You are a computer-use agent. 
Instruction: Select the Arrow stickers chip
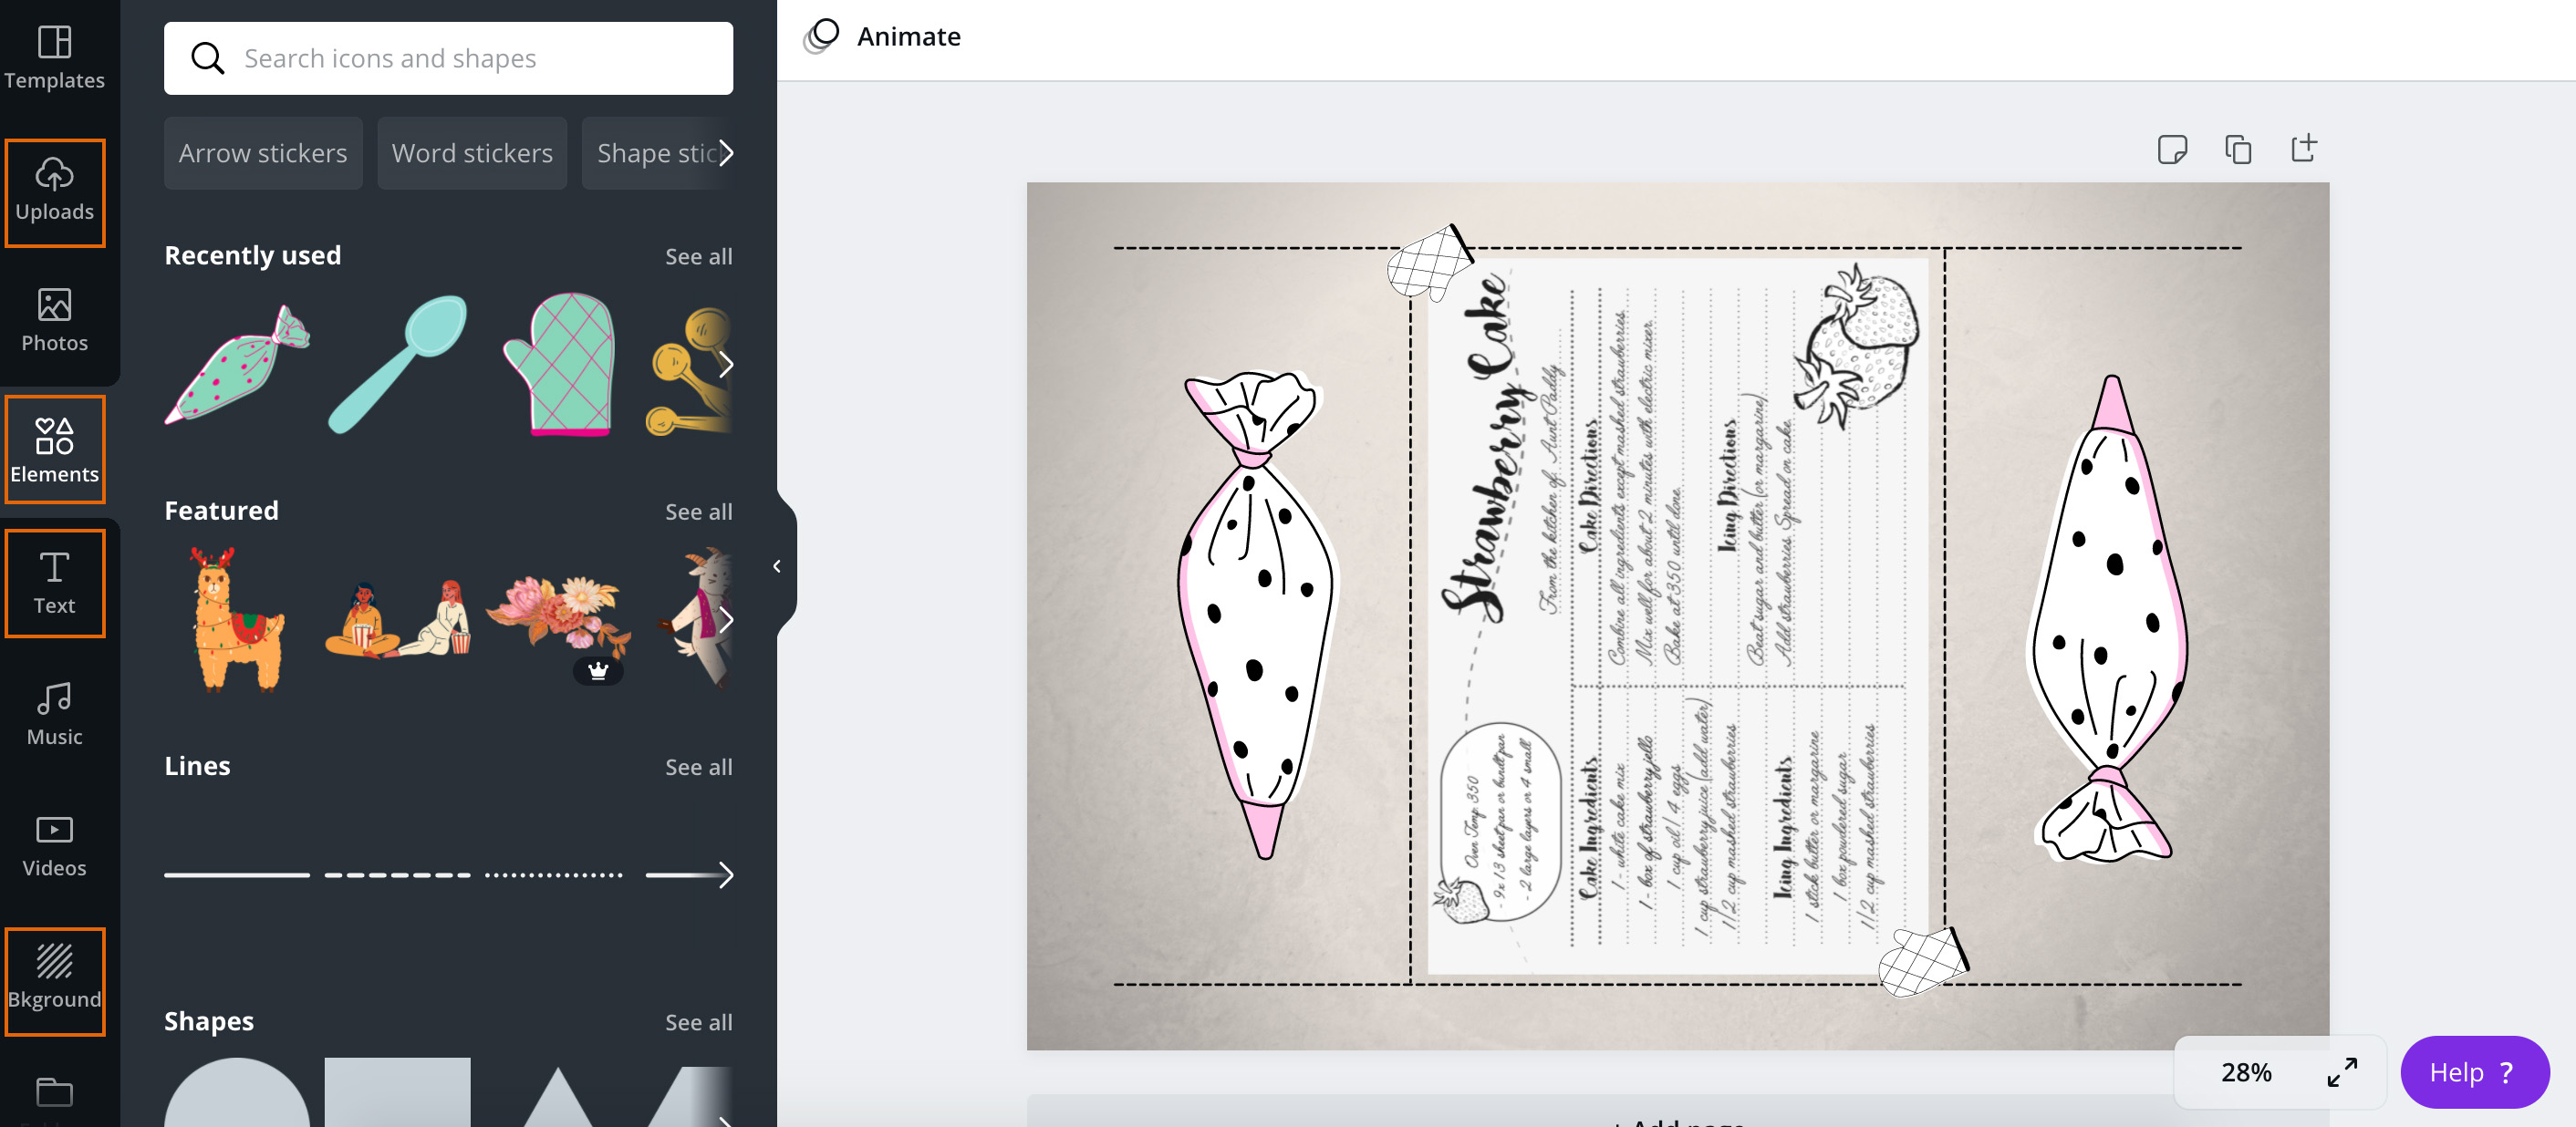click(263, 153)
